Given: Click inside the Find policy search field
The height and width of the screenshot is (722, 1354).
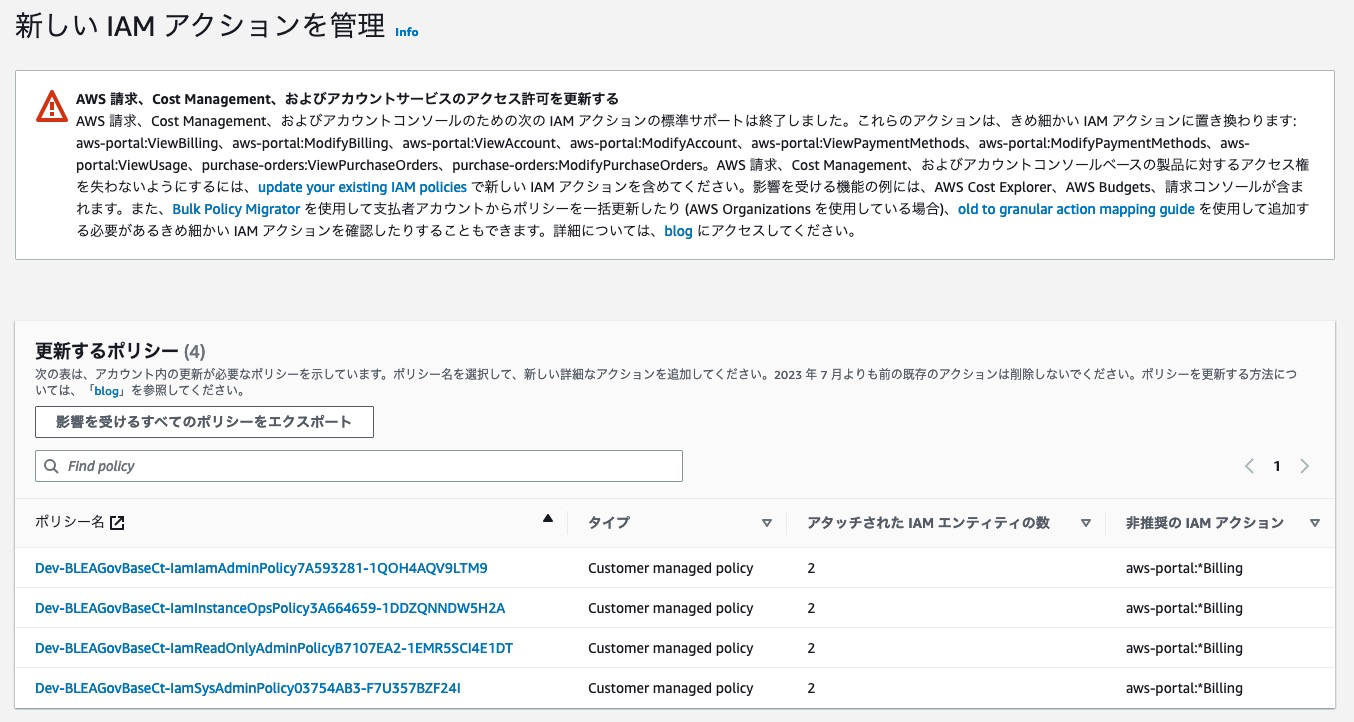Looking at the screenshot, I should (x=360, y=466).
